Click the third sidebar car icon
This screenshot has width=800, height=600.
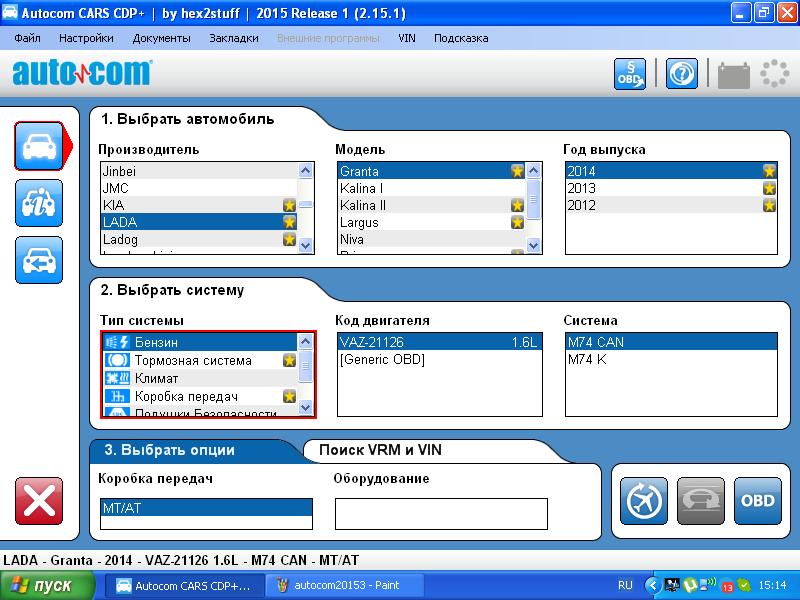(x=38, y=260)
